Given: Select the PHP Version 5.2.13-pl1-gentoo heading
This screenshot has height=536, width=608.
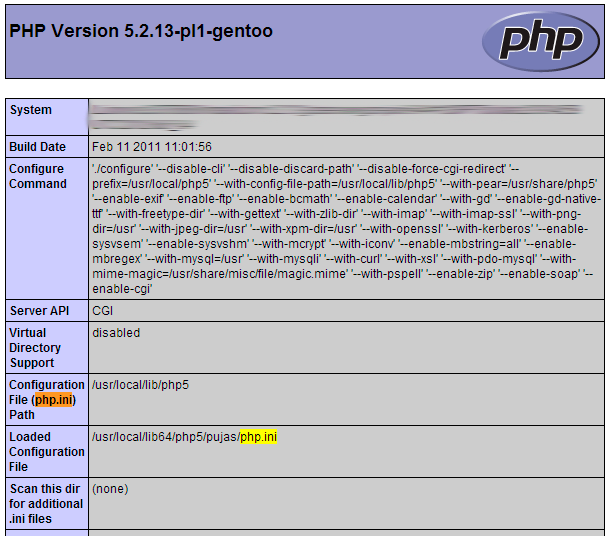Looking at the screenshot, I should pyautogui.click(x=141, y=31).
